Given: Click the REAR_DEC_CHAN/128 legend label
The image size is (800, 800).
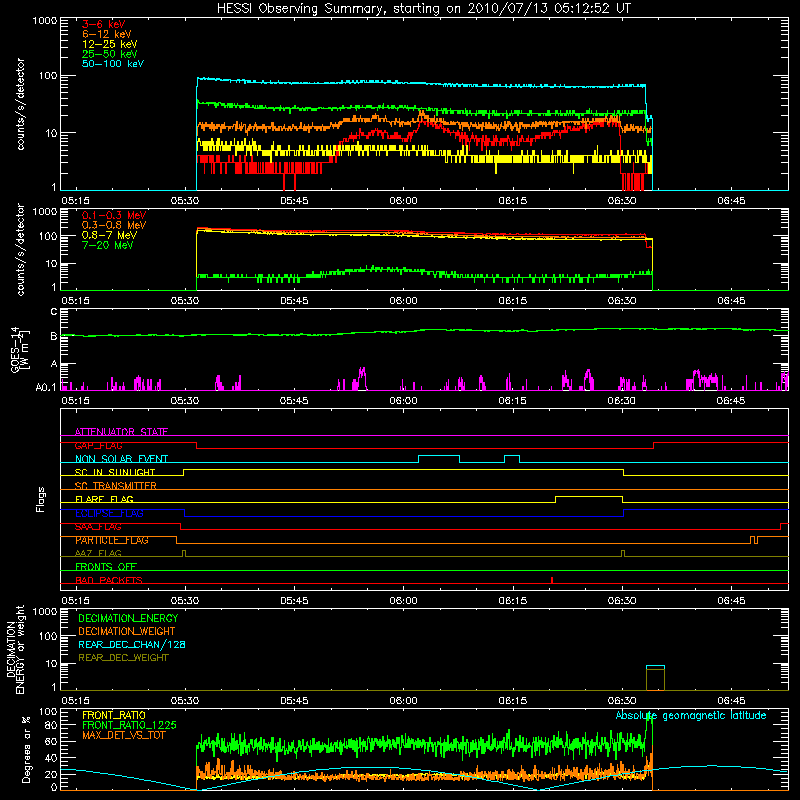Looking at the screenshot, I should click(x=132, y=644).
